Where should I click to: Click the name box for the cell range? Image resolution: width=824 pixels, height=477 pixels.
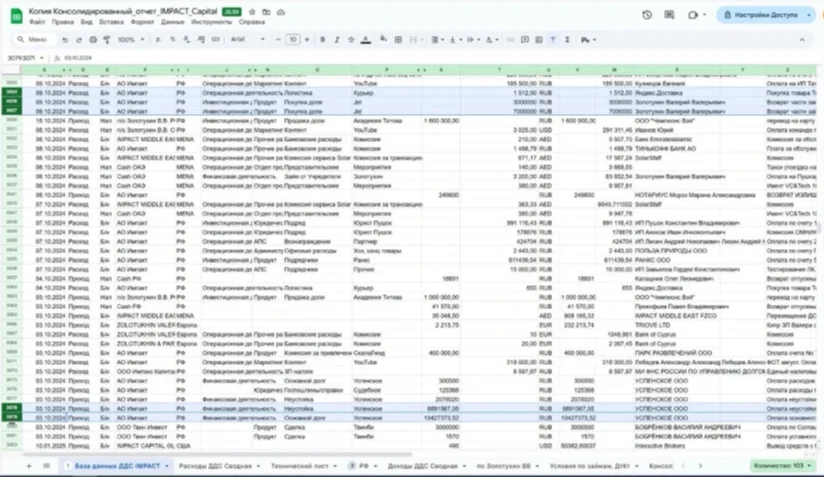(25, 58)
